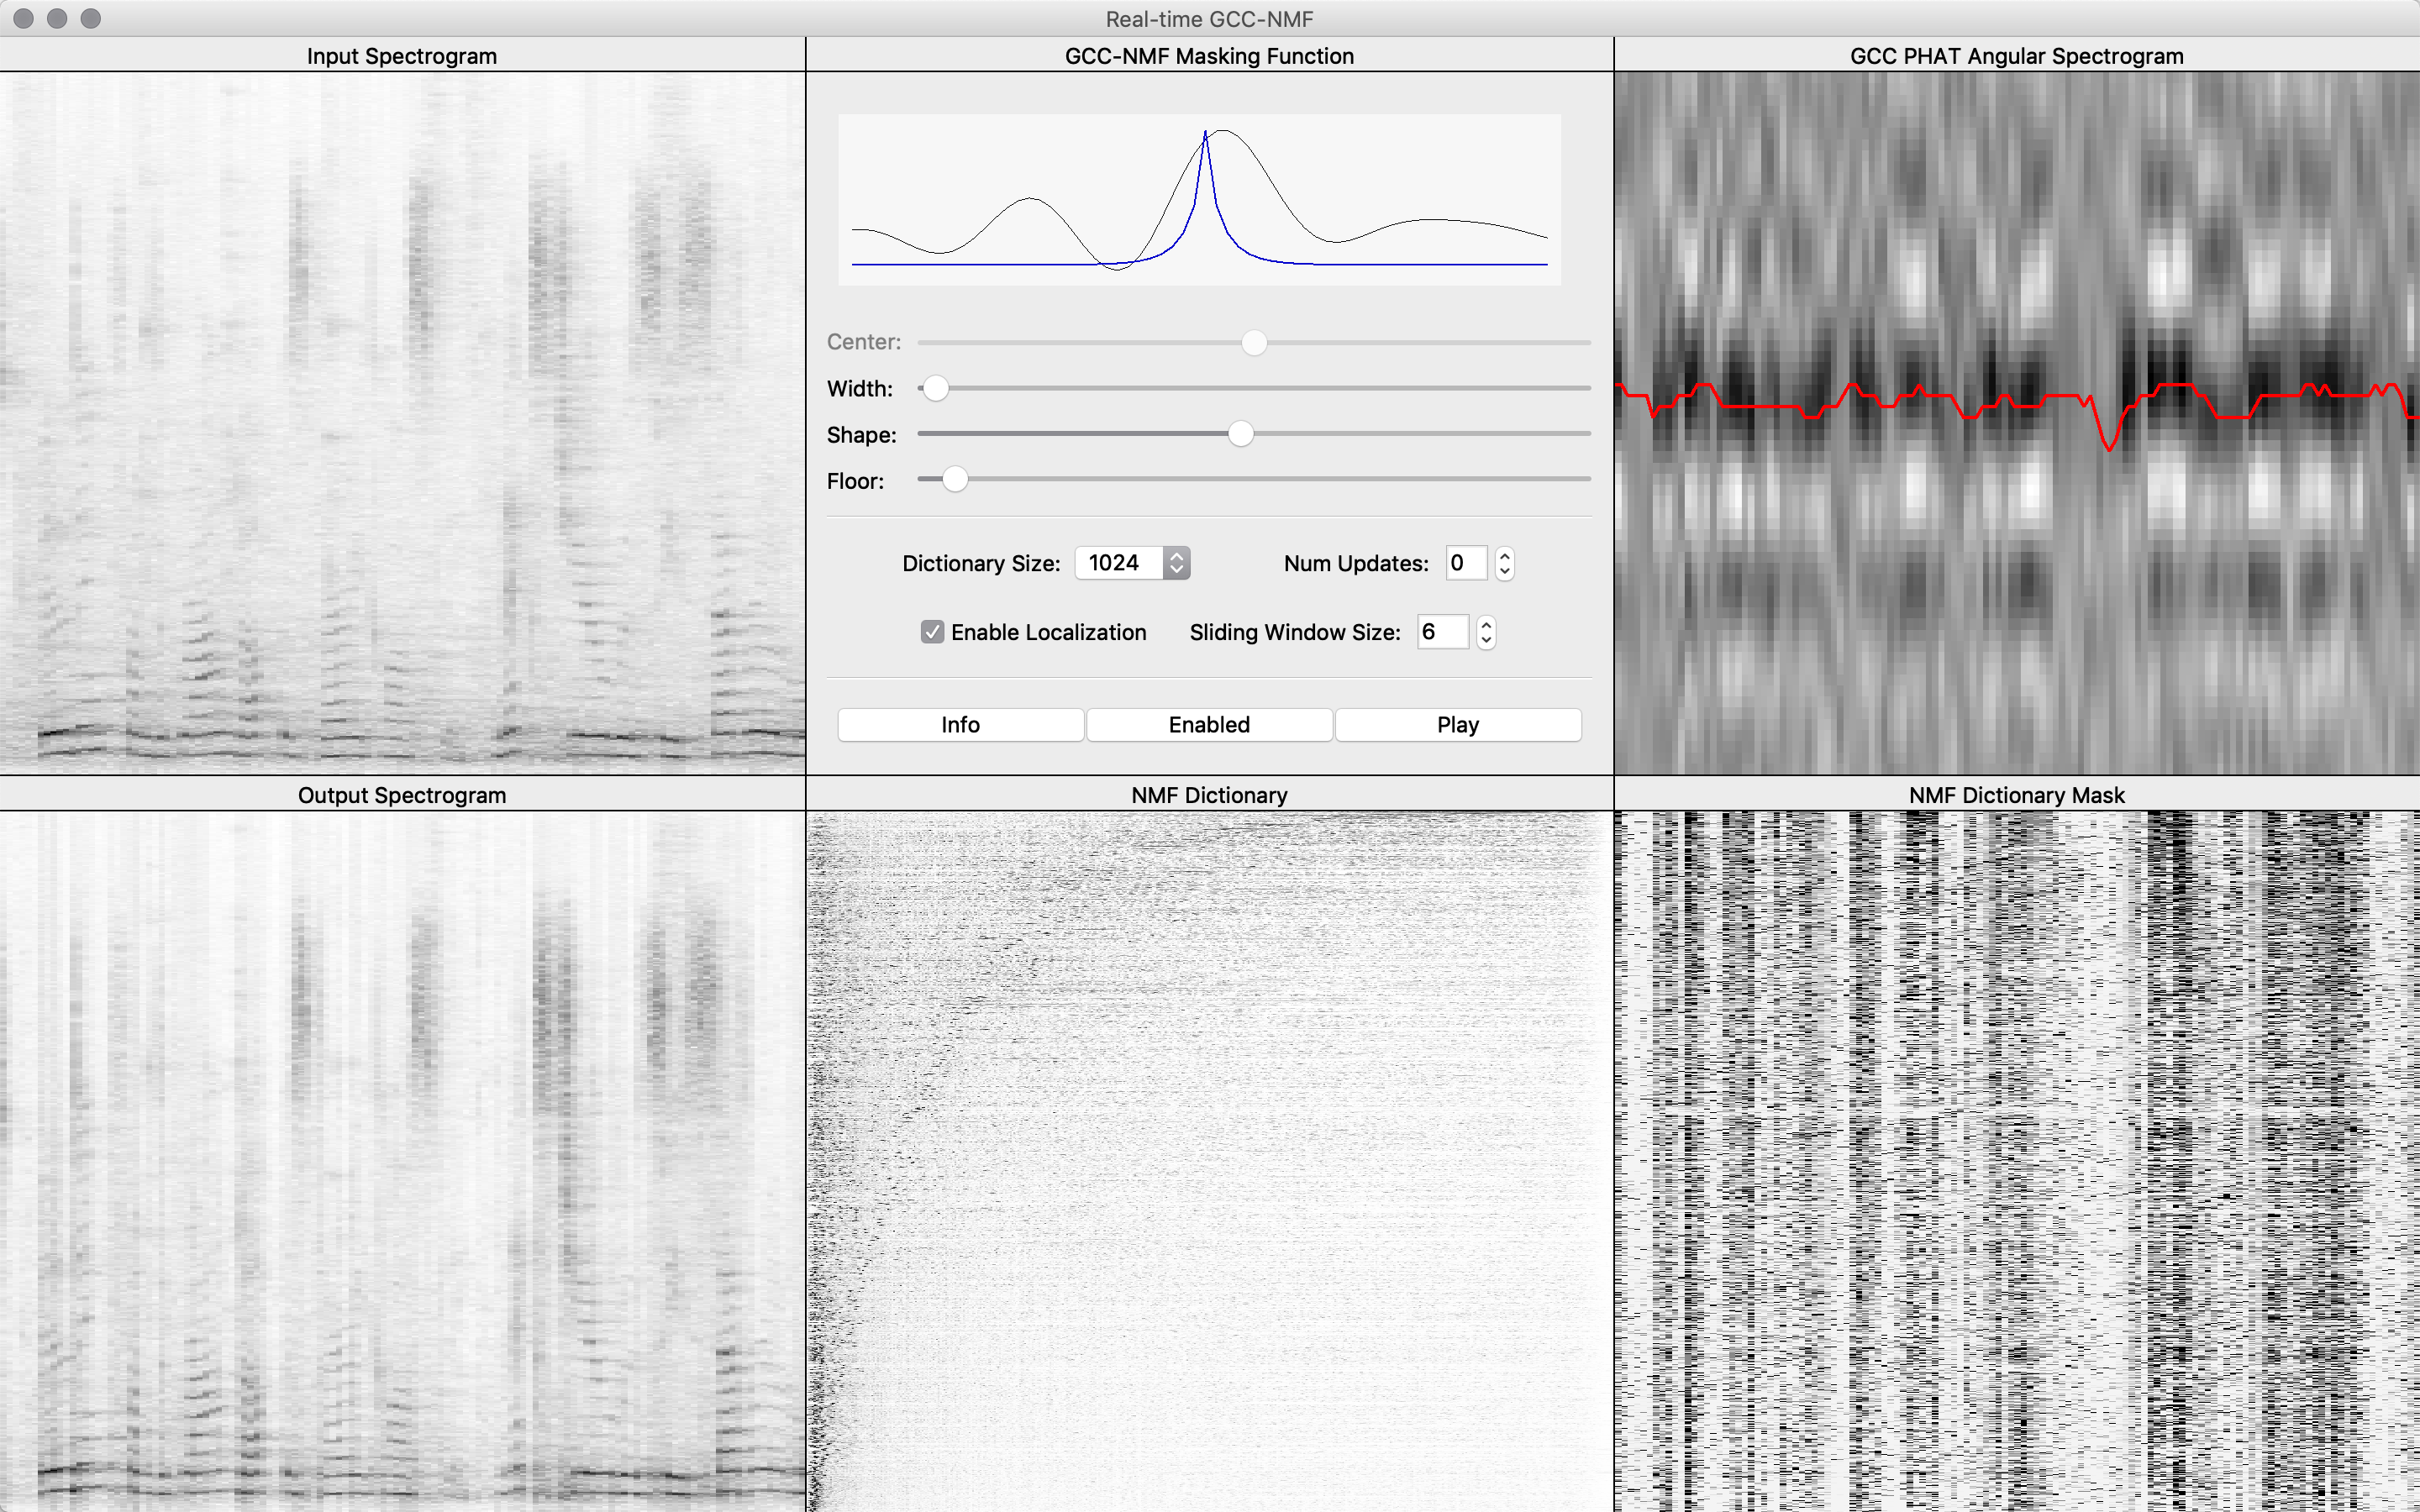Decrement the Num Updates stepper down arrow

[x=1504, y=572]
